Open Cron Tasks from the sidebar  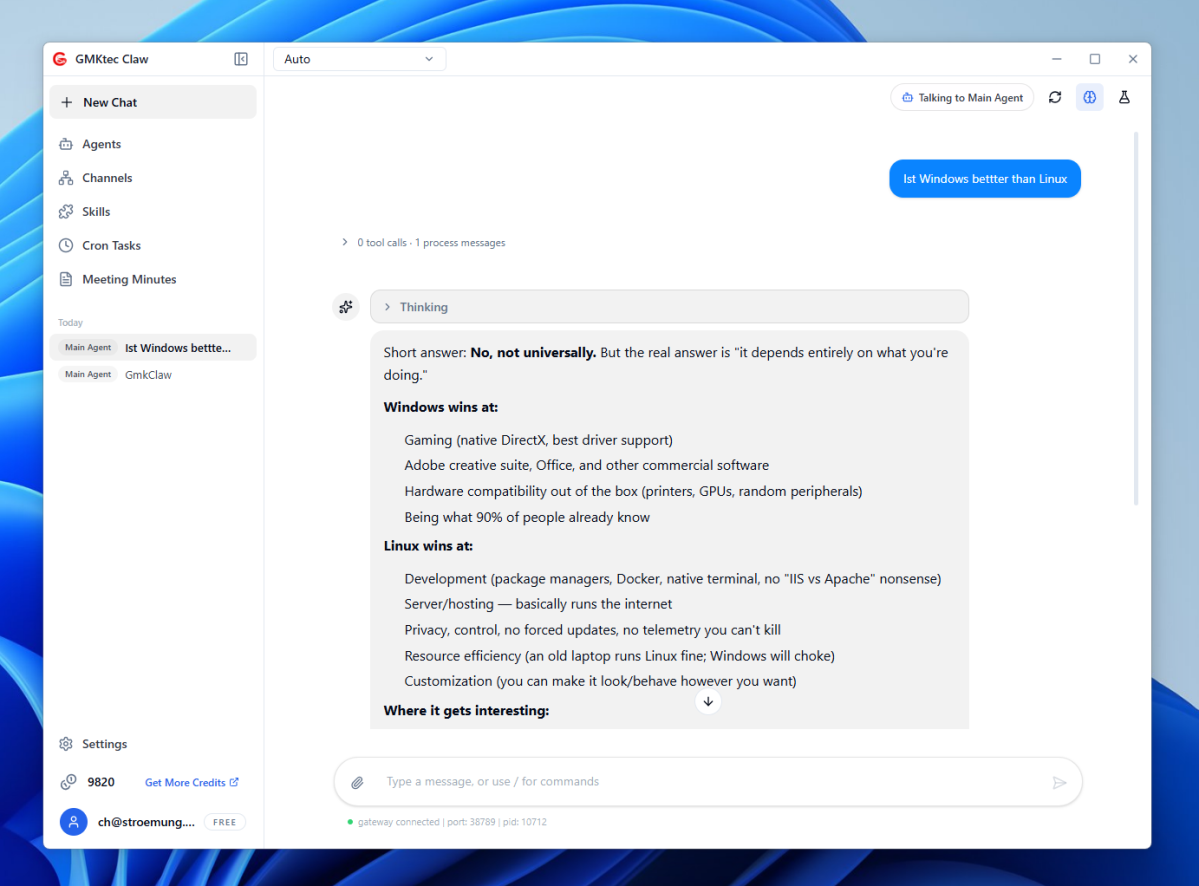coord(153,245)
